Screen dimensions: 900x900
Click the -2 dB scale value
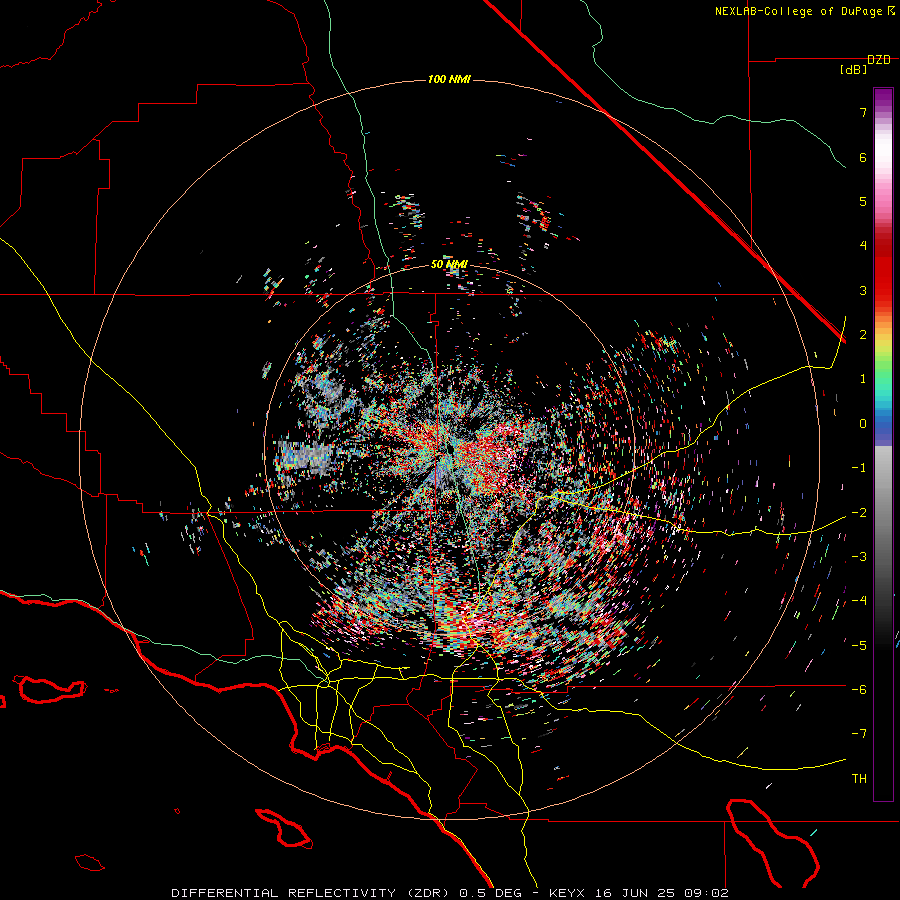(859, 513)
